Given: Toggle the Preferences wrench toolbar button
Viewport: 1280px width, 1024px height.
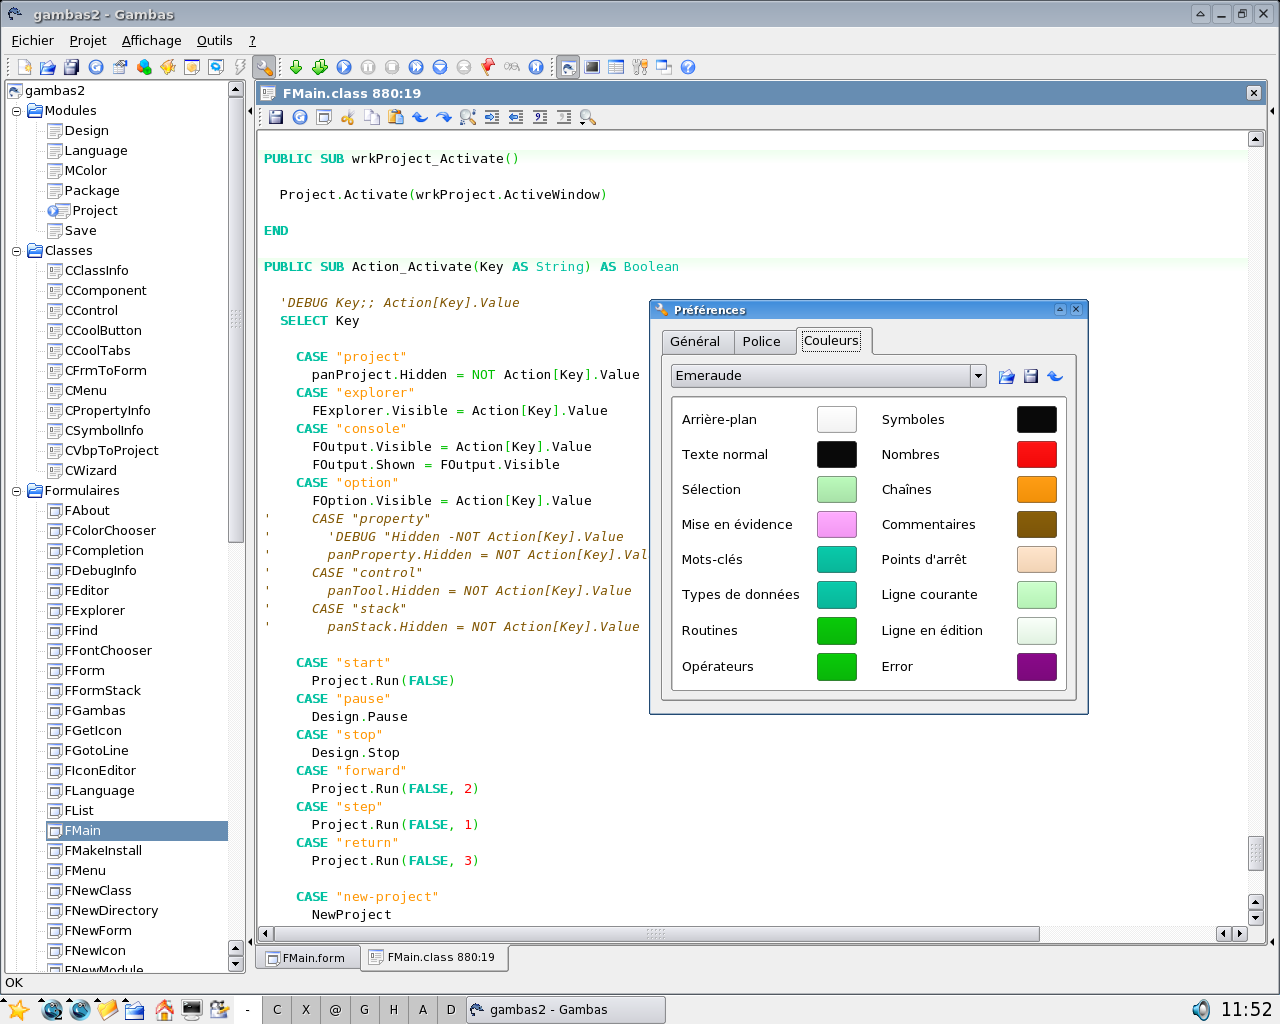Looking at the screenshot, I should coord(264,67).
